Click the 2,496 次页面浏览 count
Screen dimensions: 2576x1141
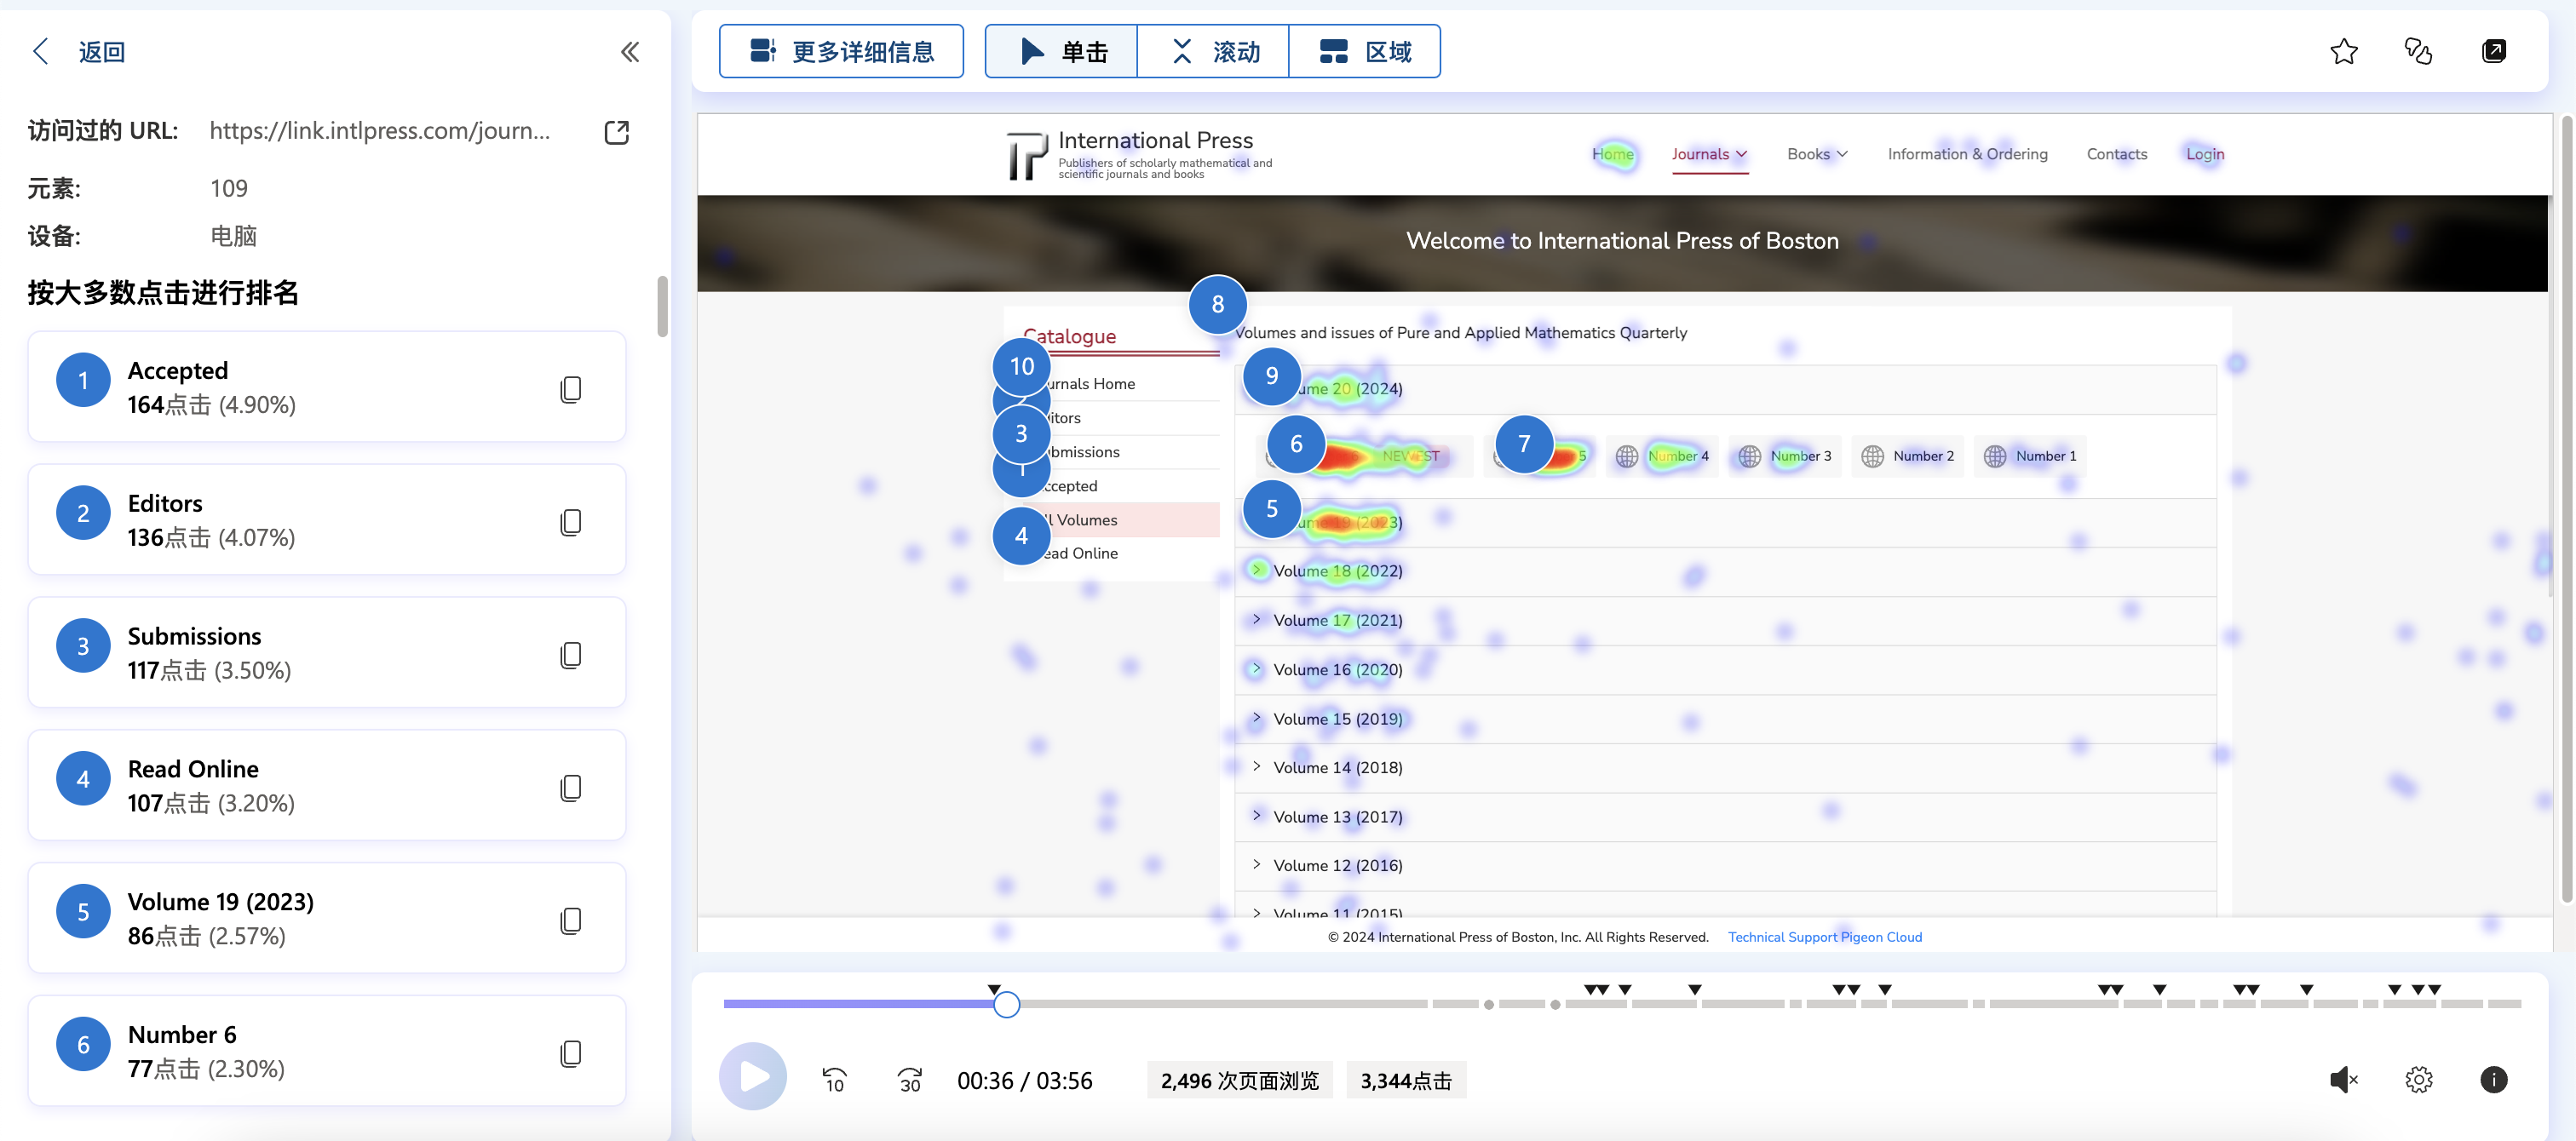pyautogui.click(x=1239, y=1080)
